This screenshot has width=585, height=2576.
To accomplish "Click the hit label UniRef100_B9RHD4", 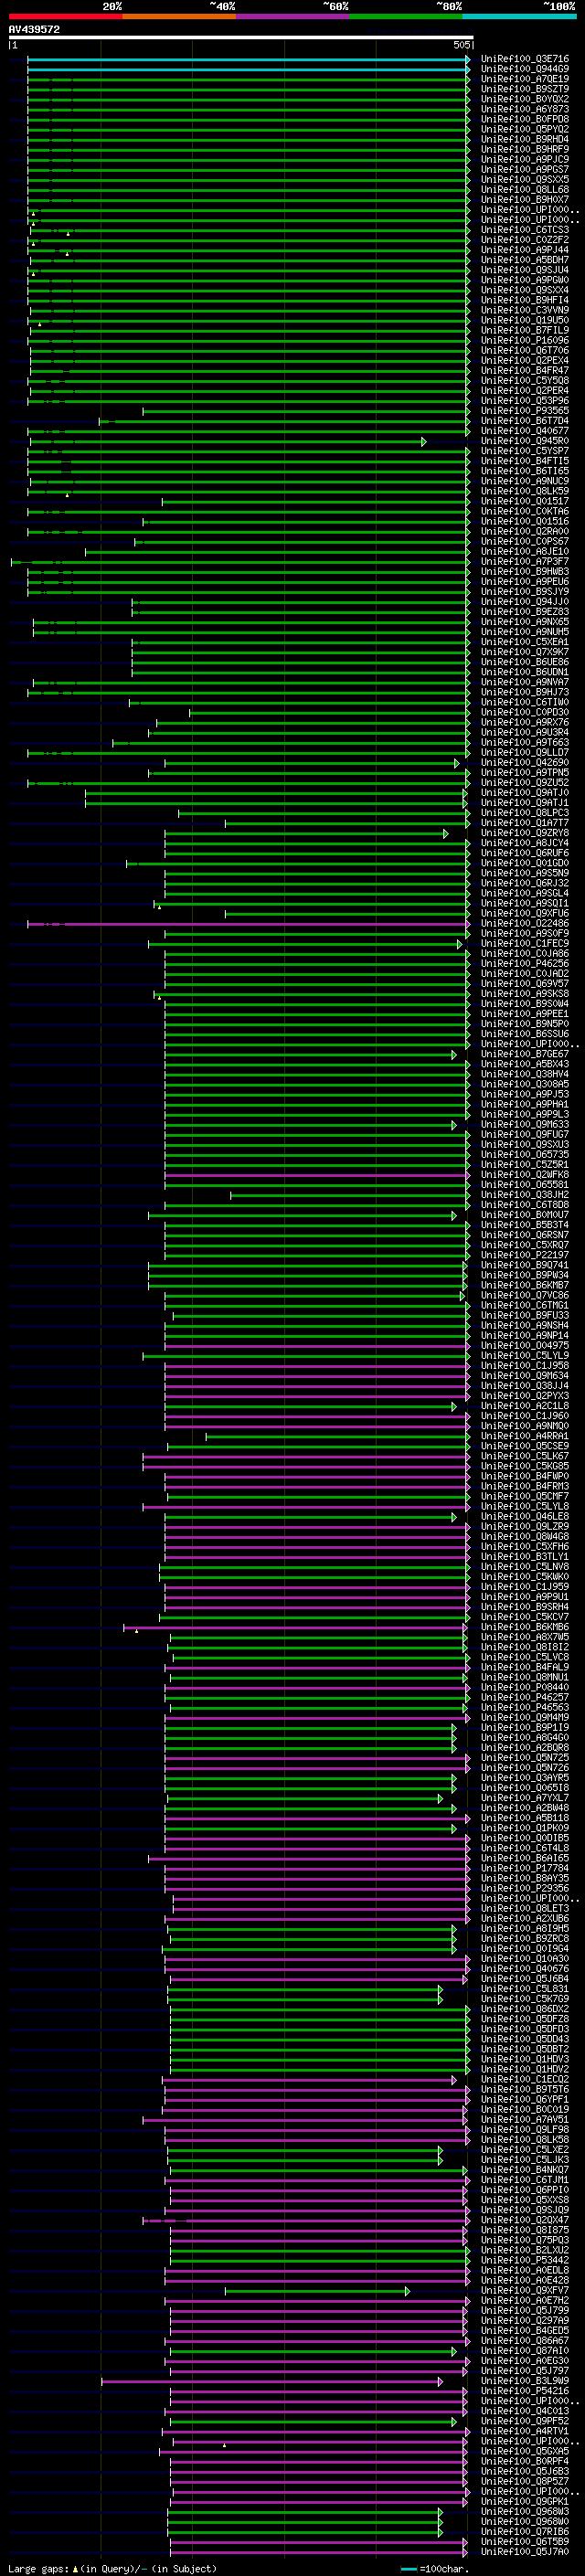I will point(525,139).
